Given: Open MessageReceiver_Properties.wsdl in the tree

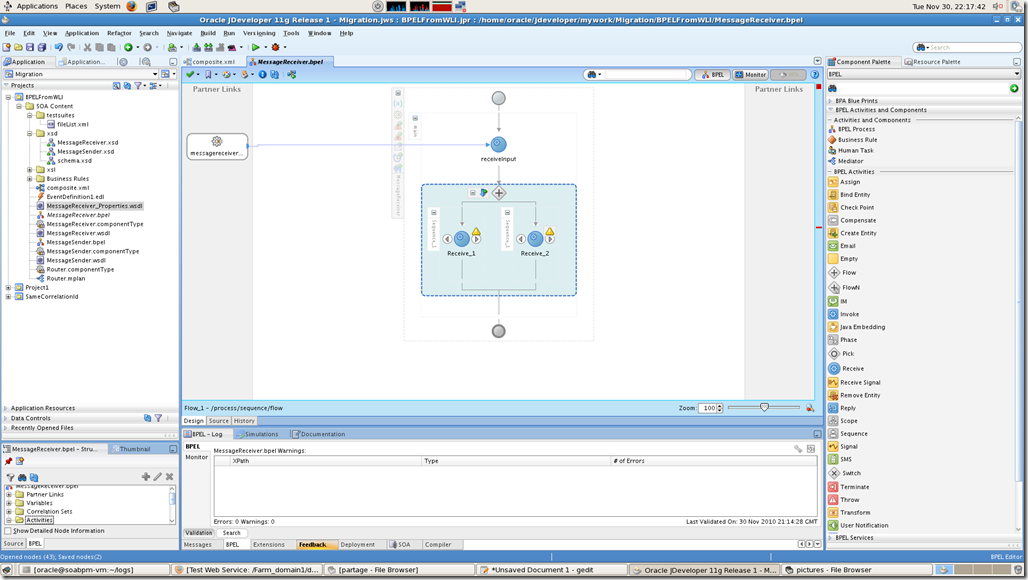Looking at the screenshot, I should pos(94,206).
